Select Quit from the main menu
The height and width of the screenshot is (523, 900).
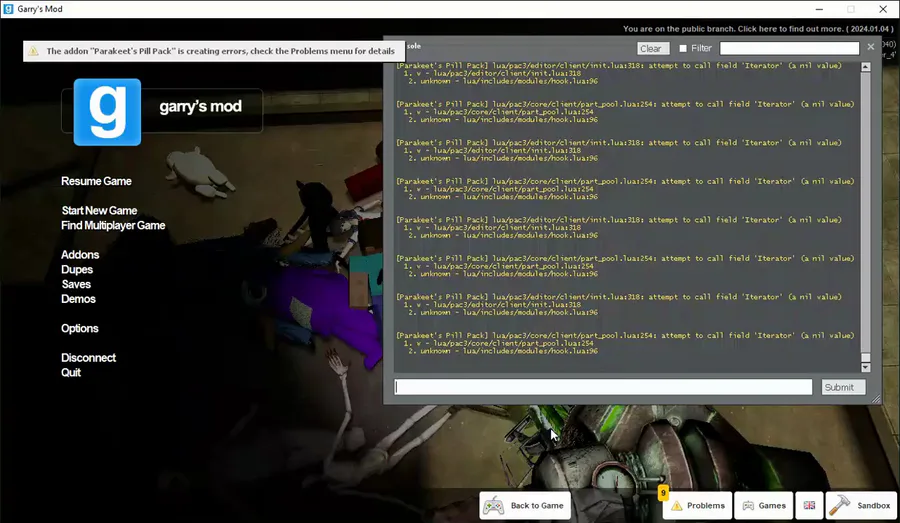[71, 373]
